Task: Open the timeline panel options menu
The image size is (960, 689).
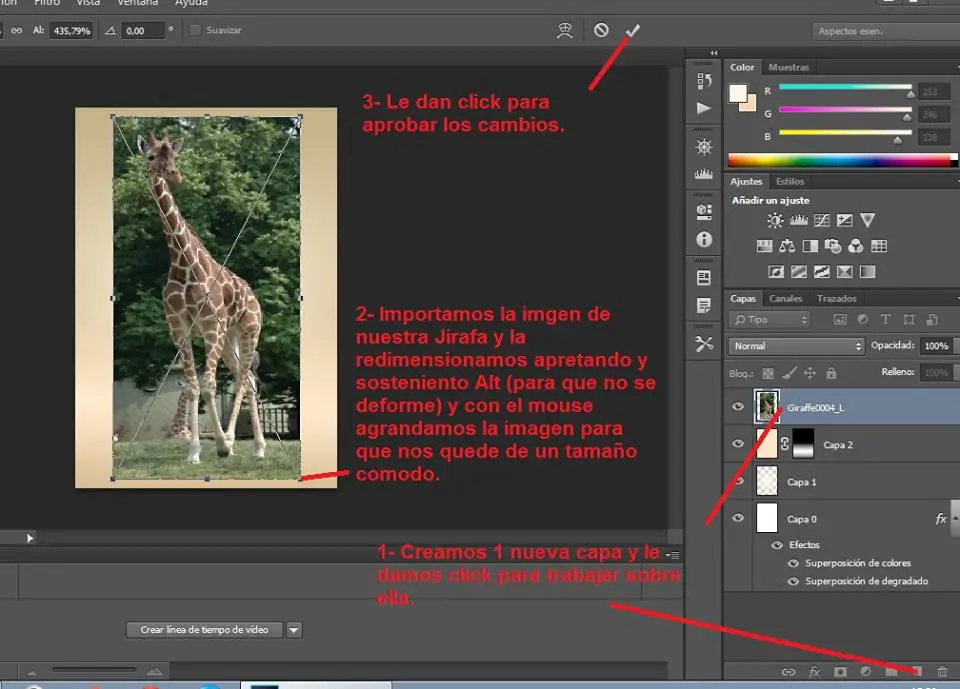Action: (x=672, y=555)
